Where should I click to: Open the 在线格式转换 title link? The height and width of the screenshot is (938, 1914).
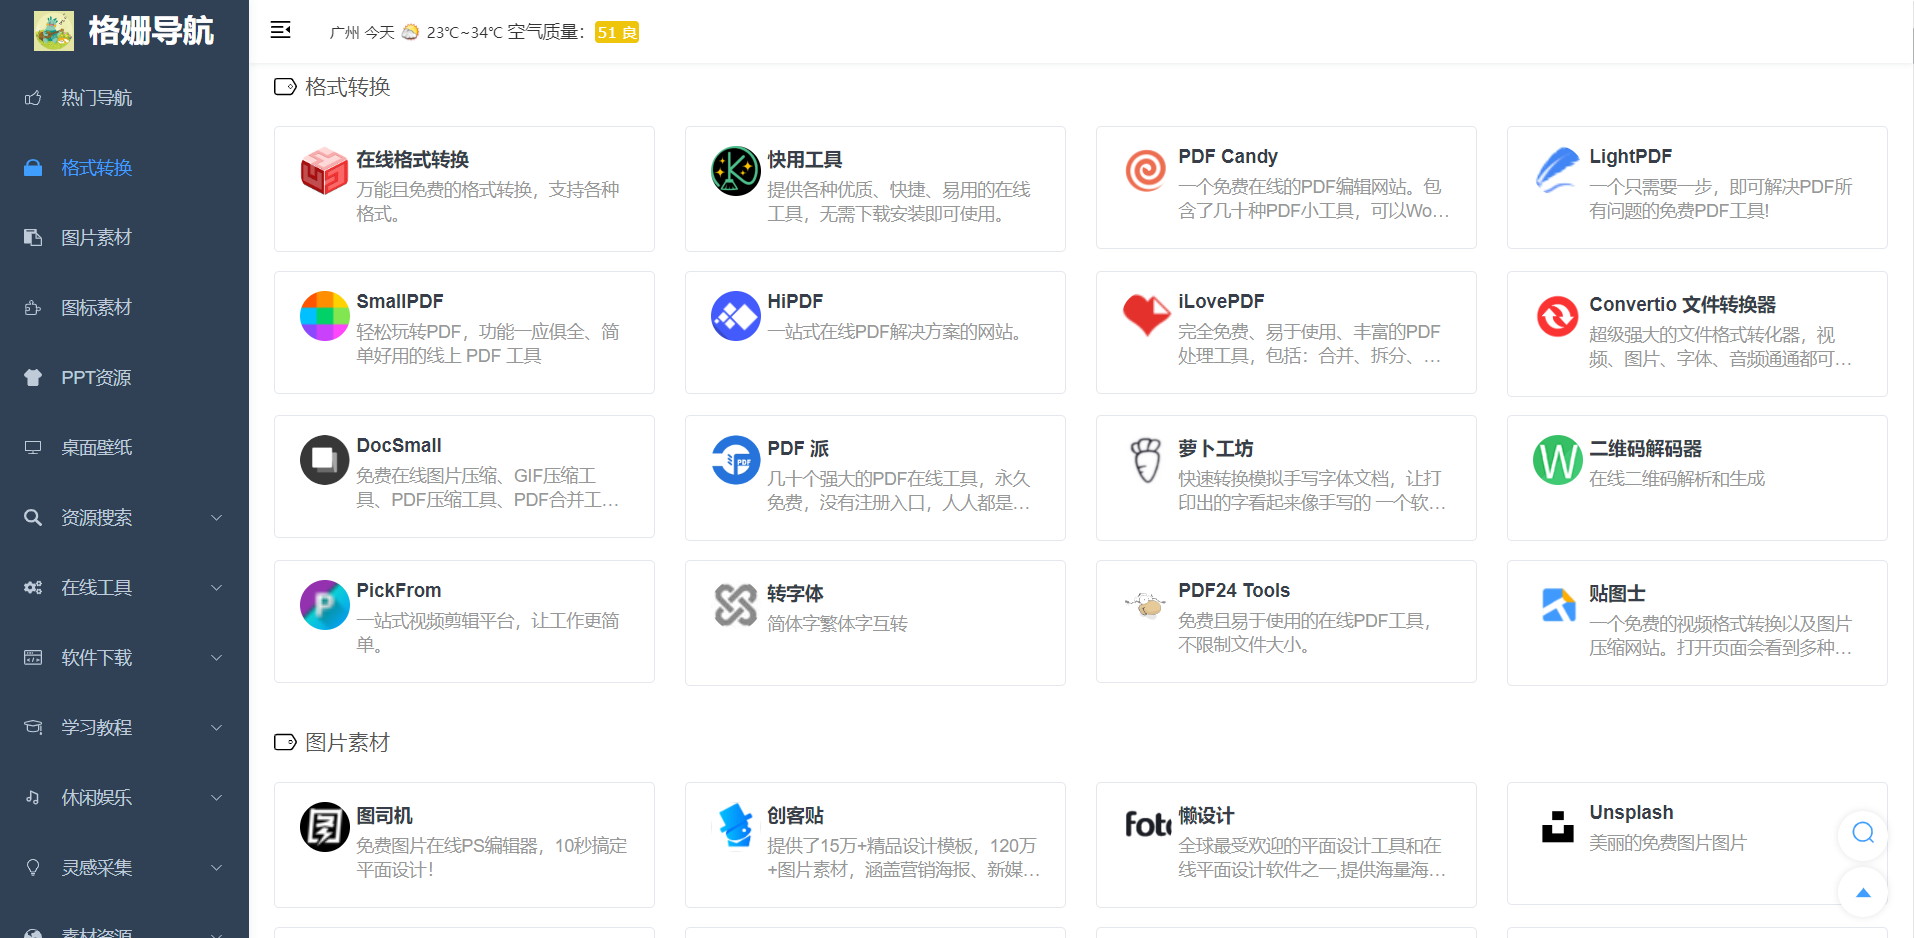[412, 160]
